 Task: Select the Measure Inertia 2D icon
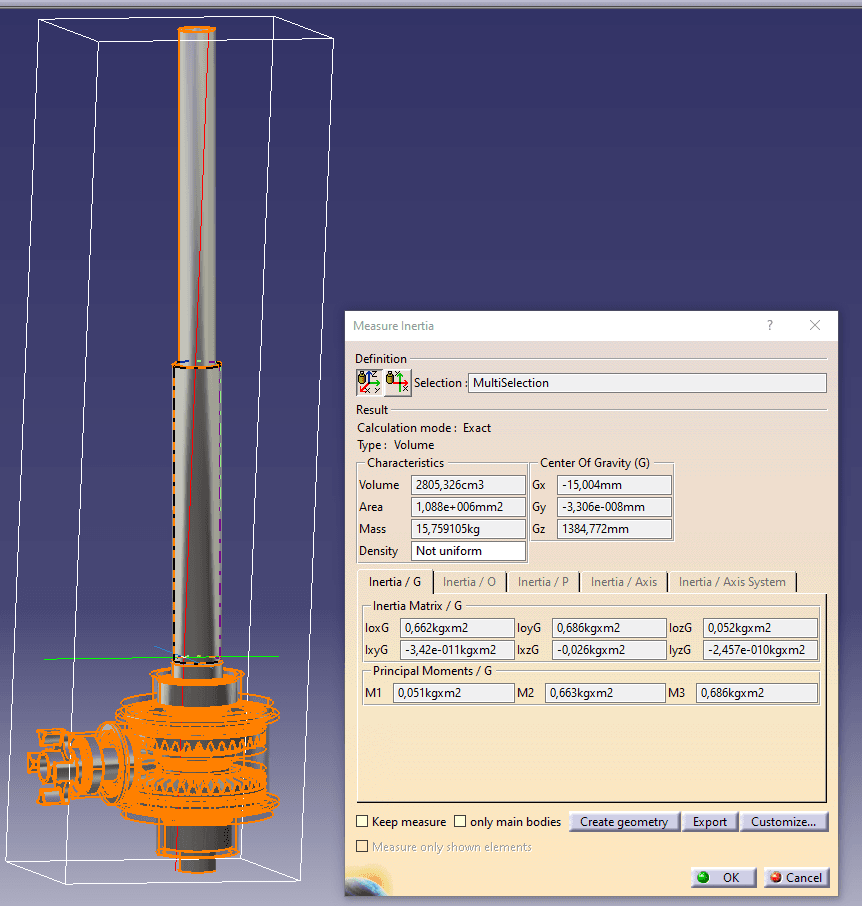click(397, 382)
